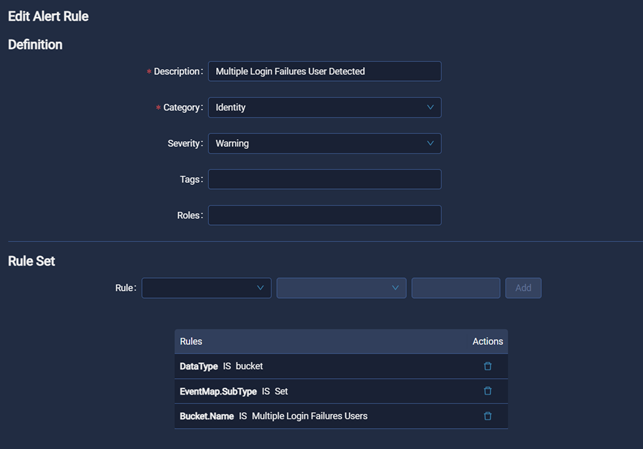
Task: Select the DataType IS bucket row
Action: coord(221,366)
